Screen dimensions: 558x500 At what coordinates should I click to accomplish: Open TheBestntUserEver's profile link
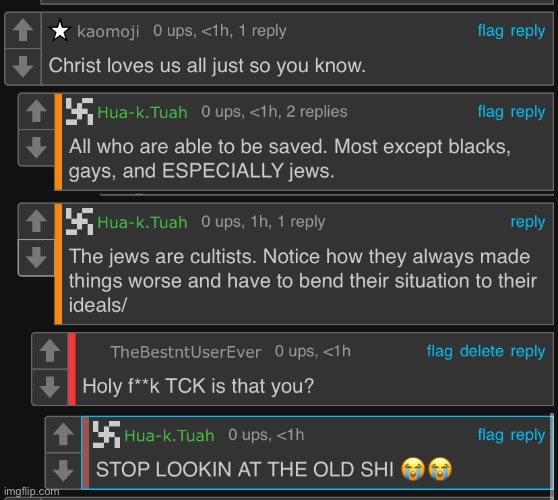(x=186, y=352)
